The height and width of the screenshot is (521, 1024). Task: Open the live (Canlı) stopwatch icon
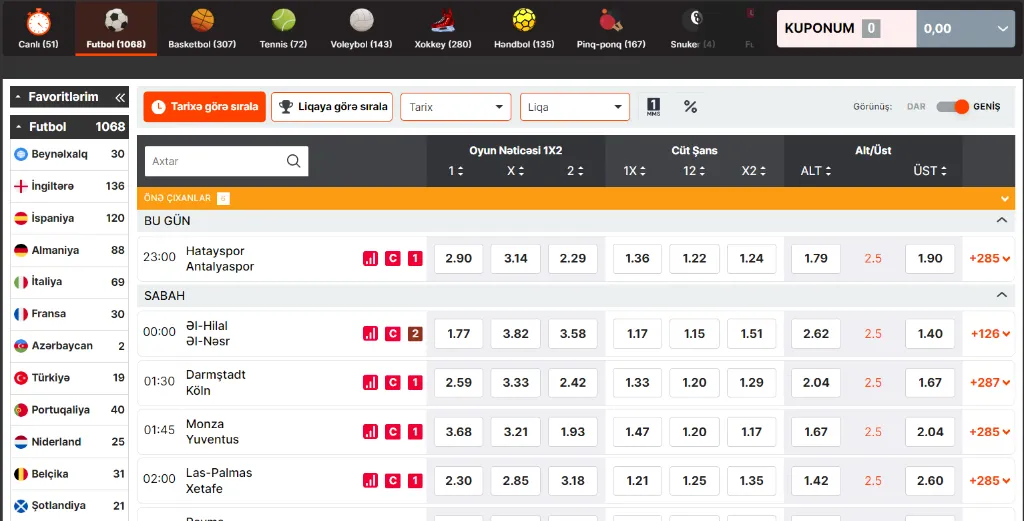(38, 21)
